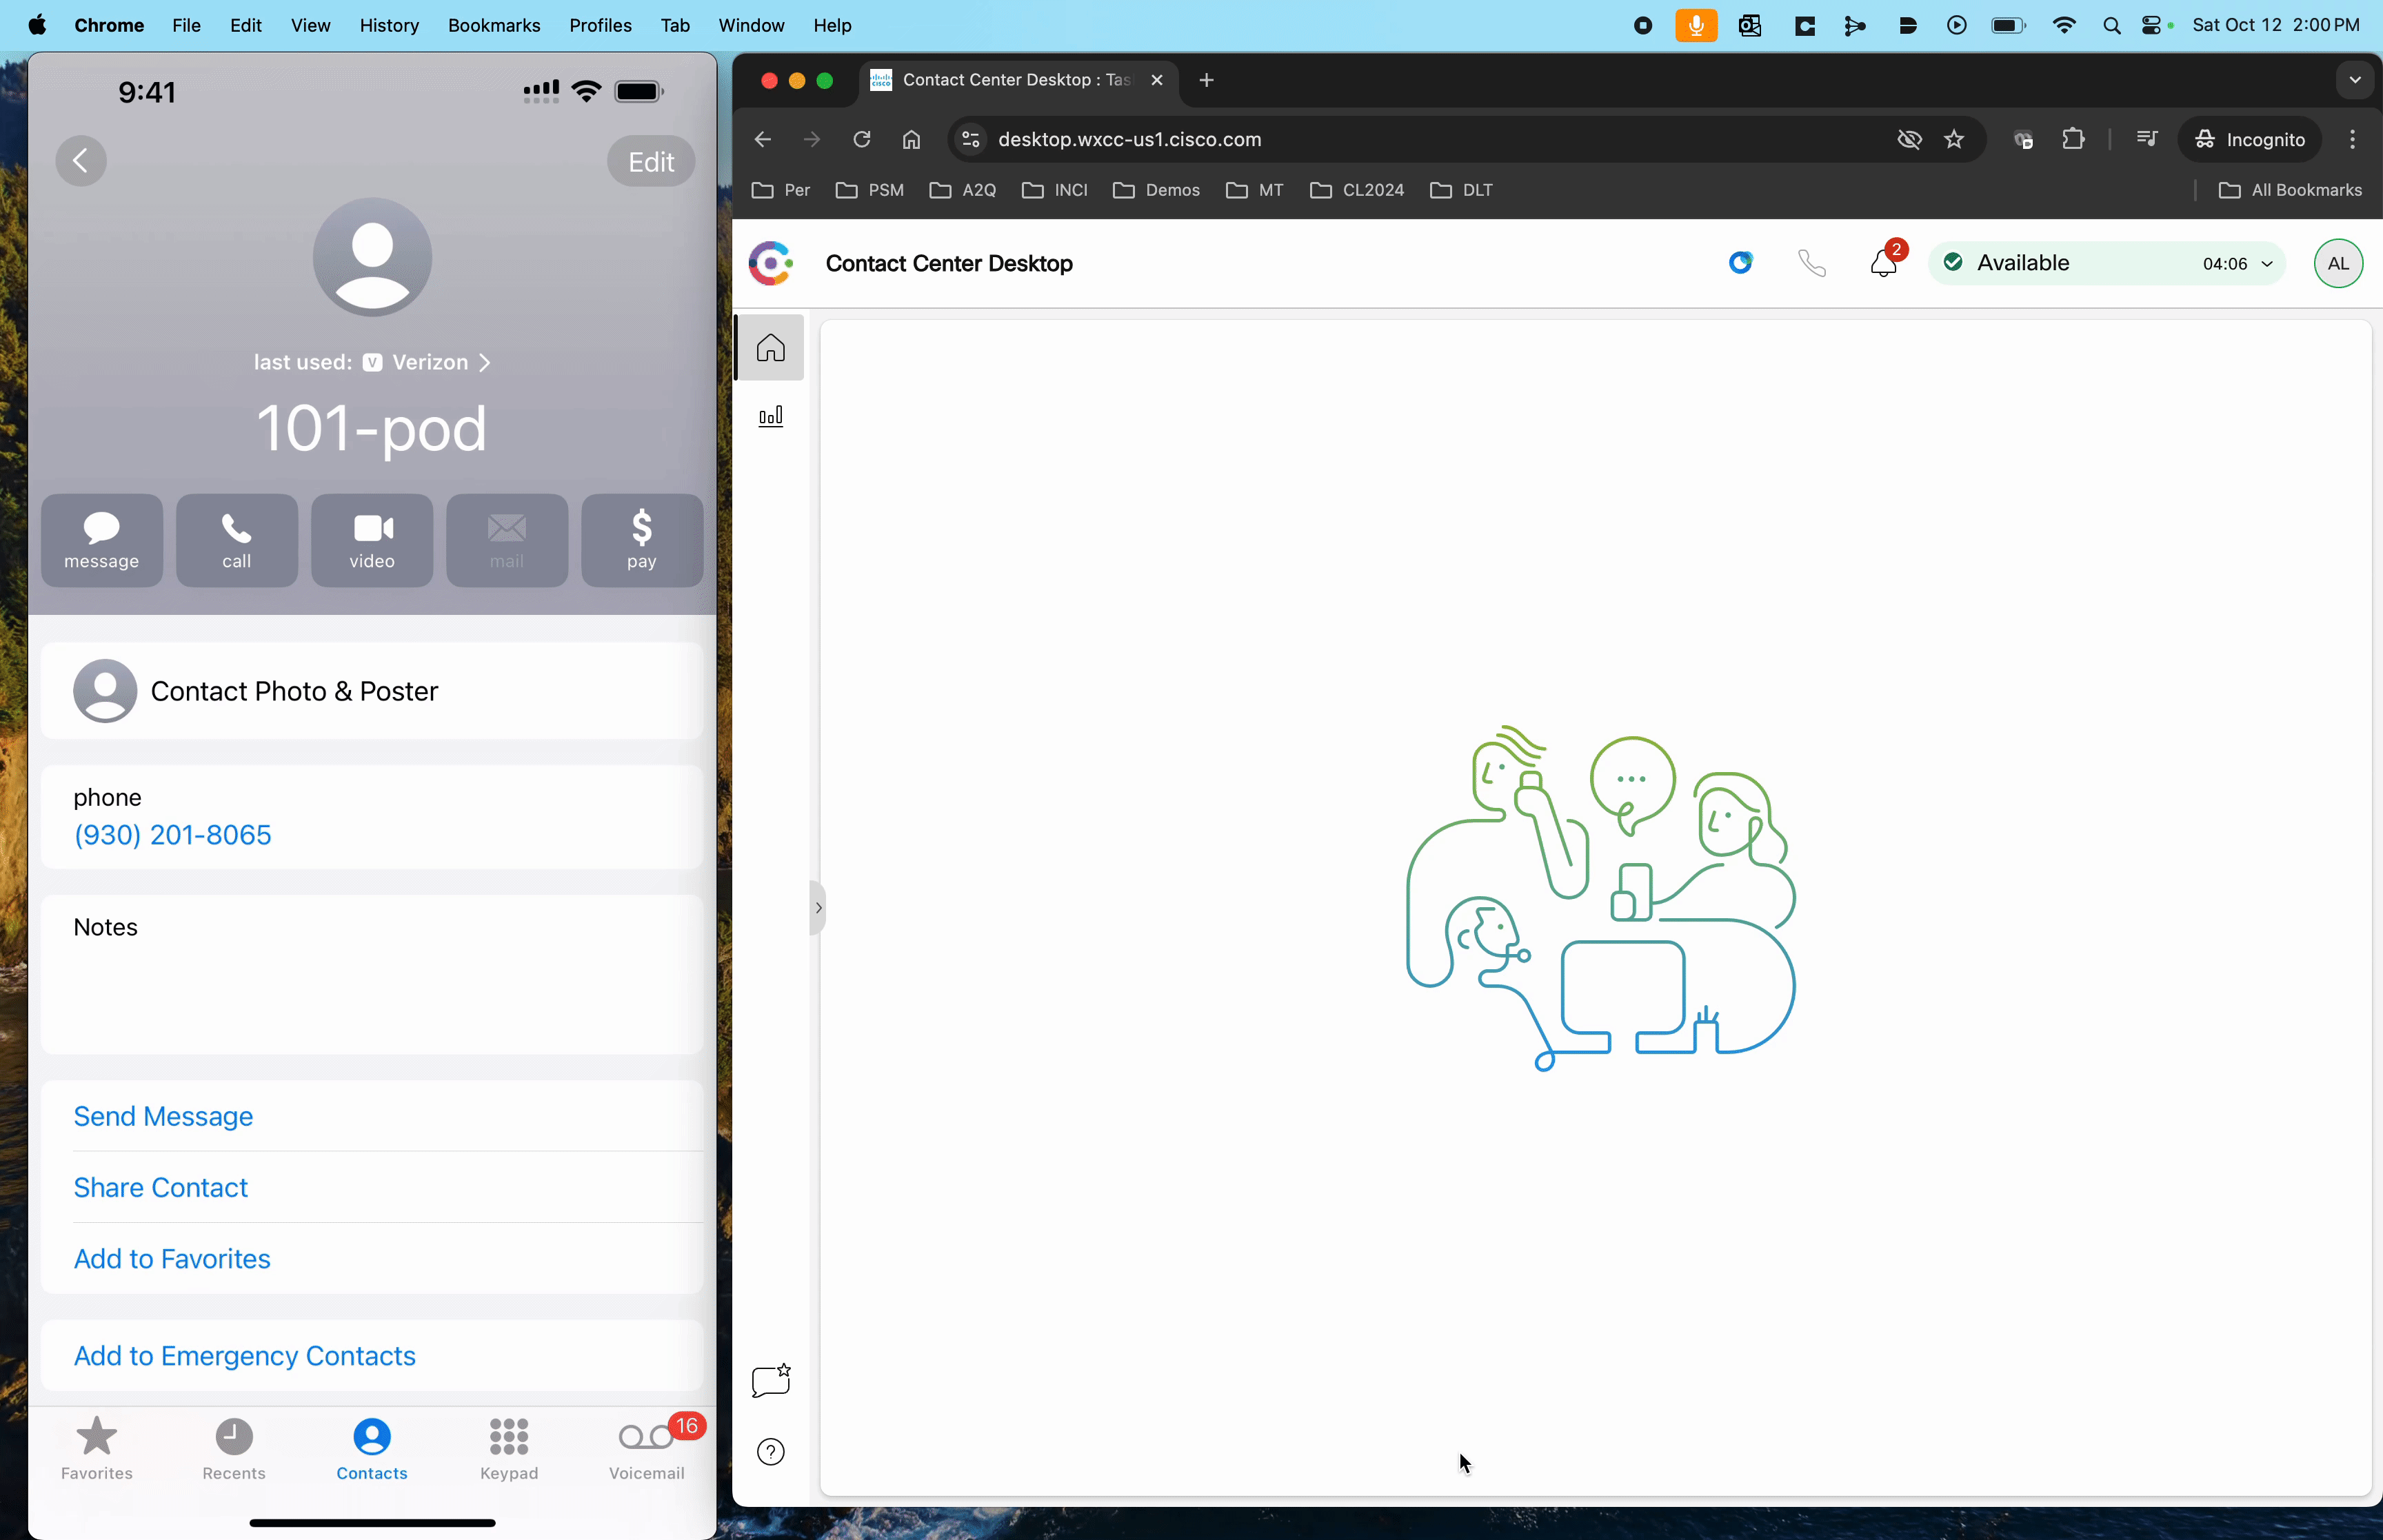Tap the Add to Favorites link

tap(172, 1259)
